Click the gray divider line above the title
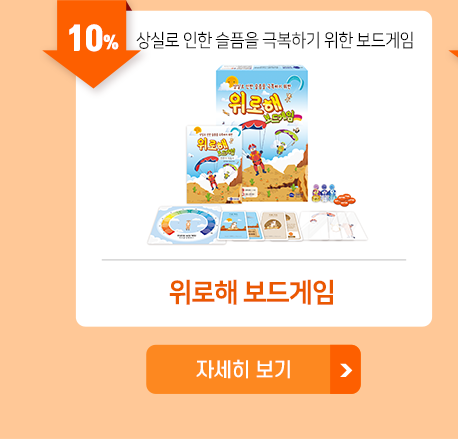Image resolution: width=458 pixels, height=439 pixels. coord(254,259)
